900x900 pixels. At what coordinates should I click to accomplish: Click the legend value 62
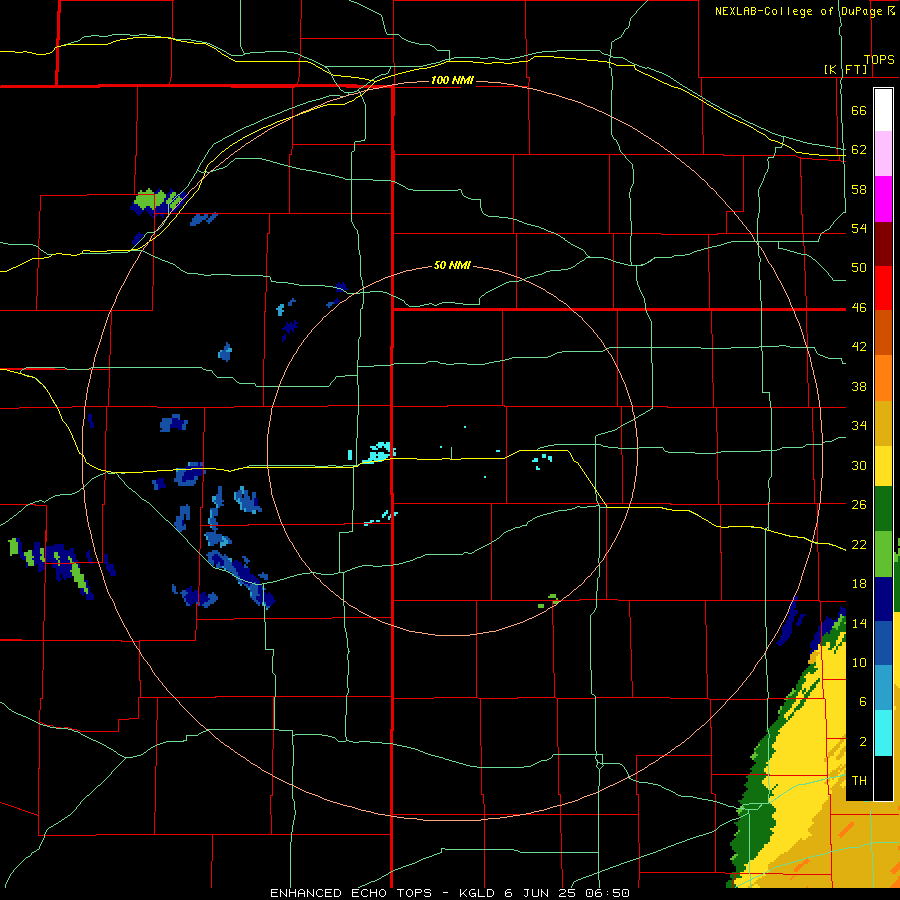[x=859, y=150]
